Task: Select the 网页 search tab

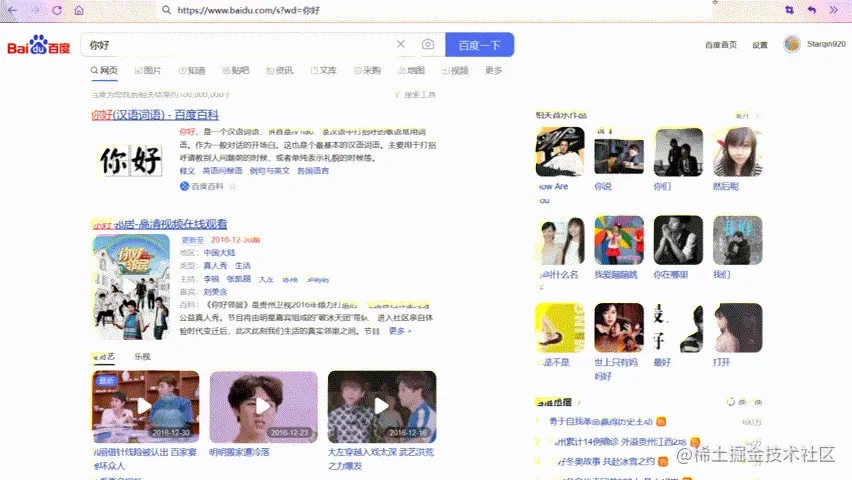Action: coord(104,70)
